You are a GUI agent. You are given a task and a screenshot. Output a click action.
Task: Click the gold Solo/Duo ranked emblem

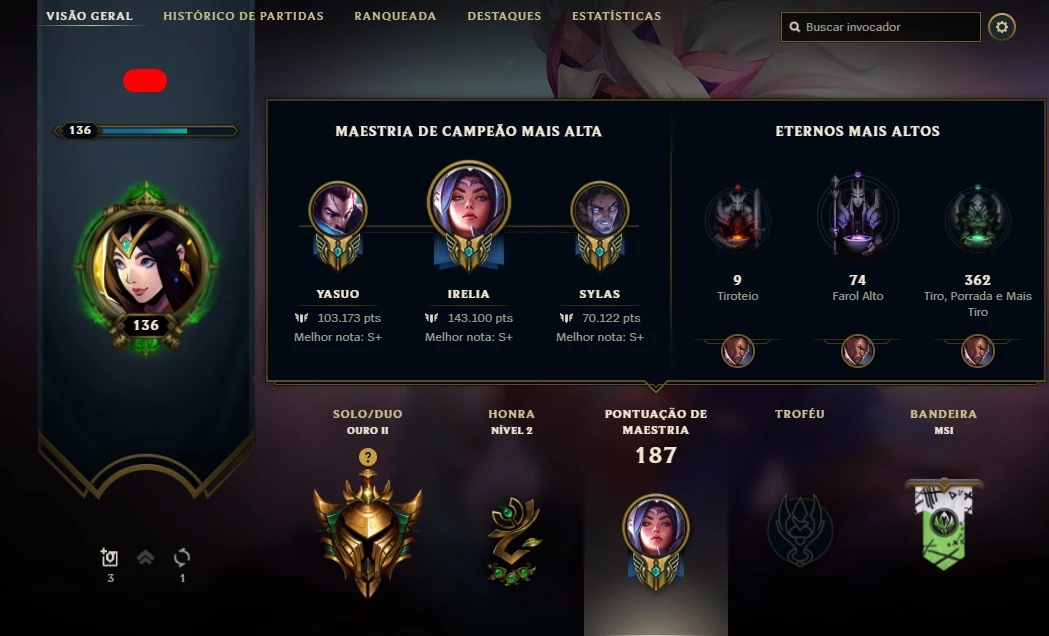(x=367, y=534)
